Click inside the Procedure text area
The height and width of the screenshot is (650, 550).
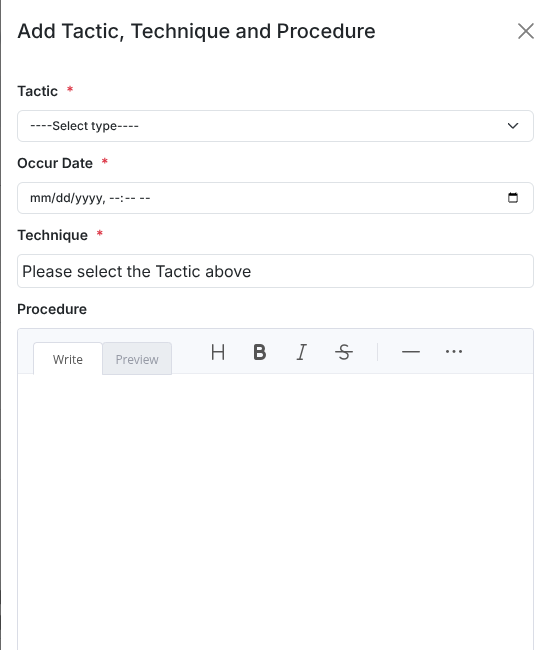(x=275, y=512)
